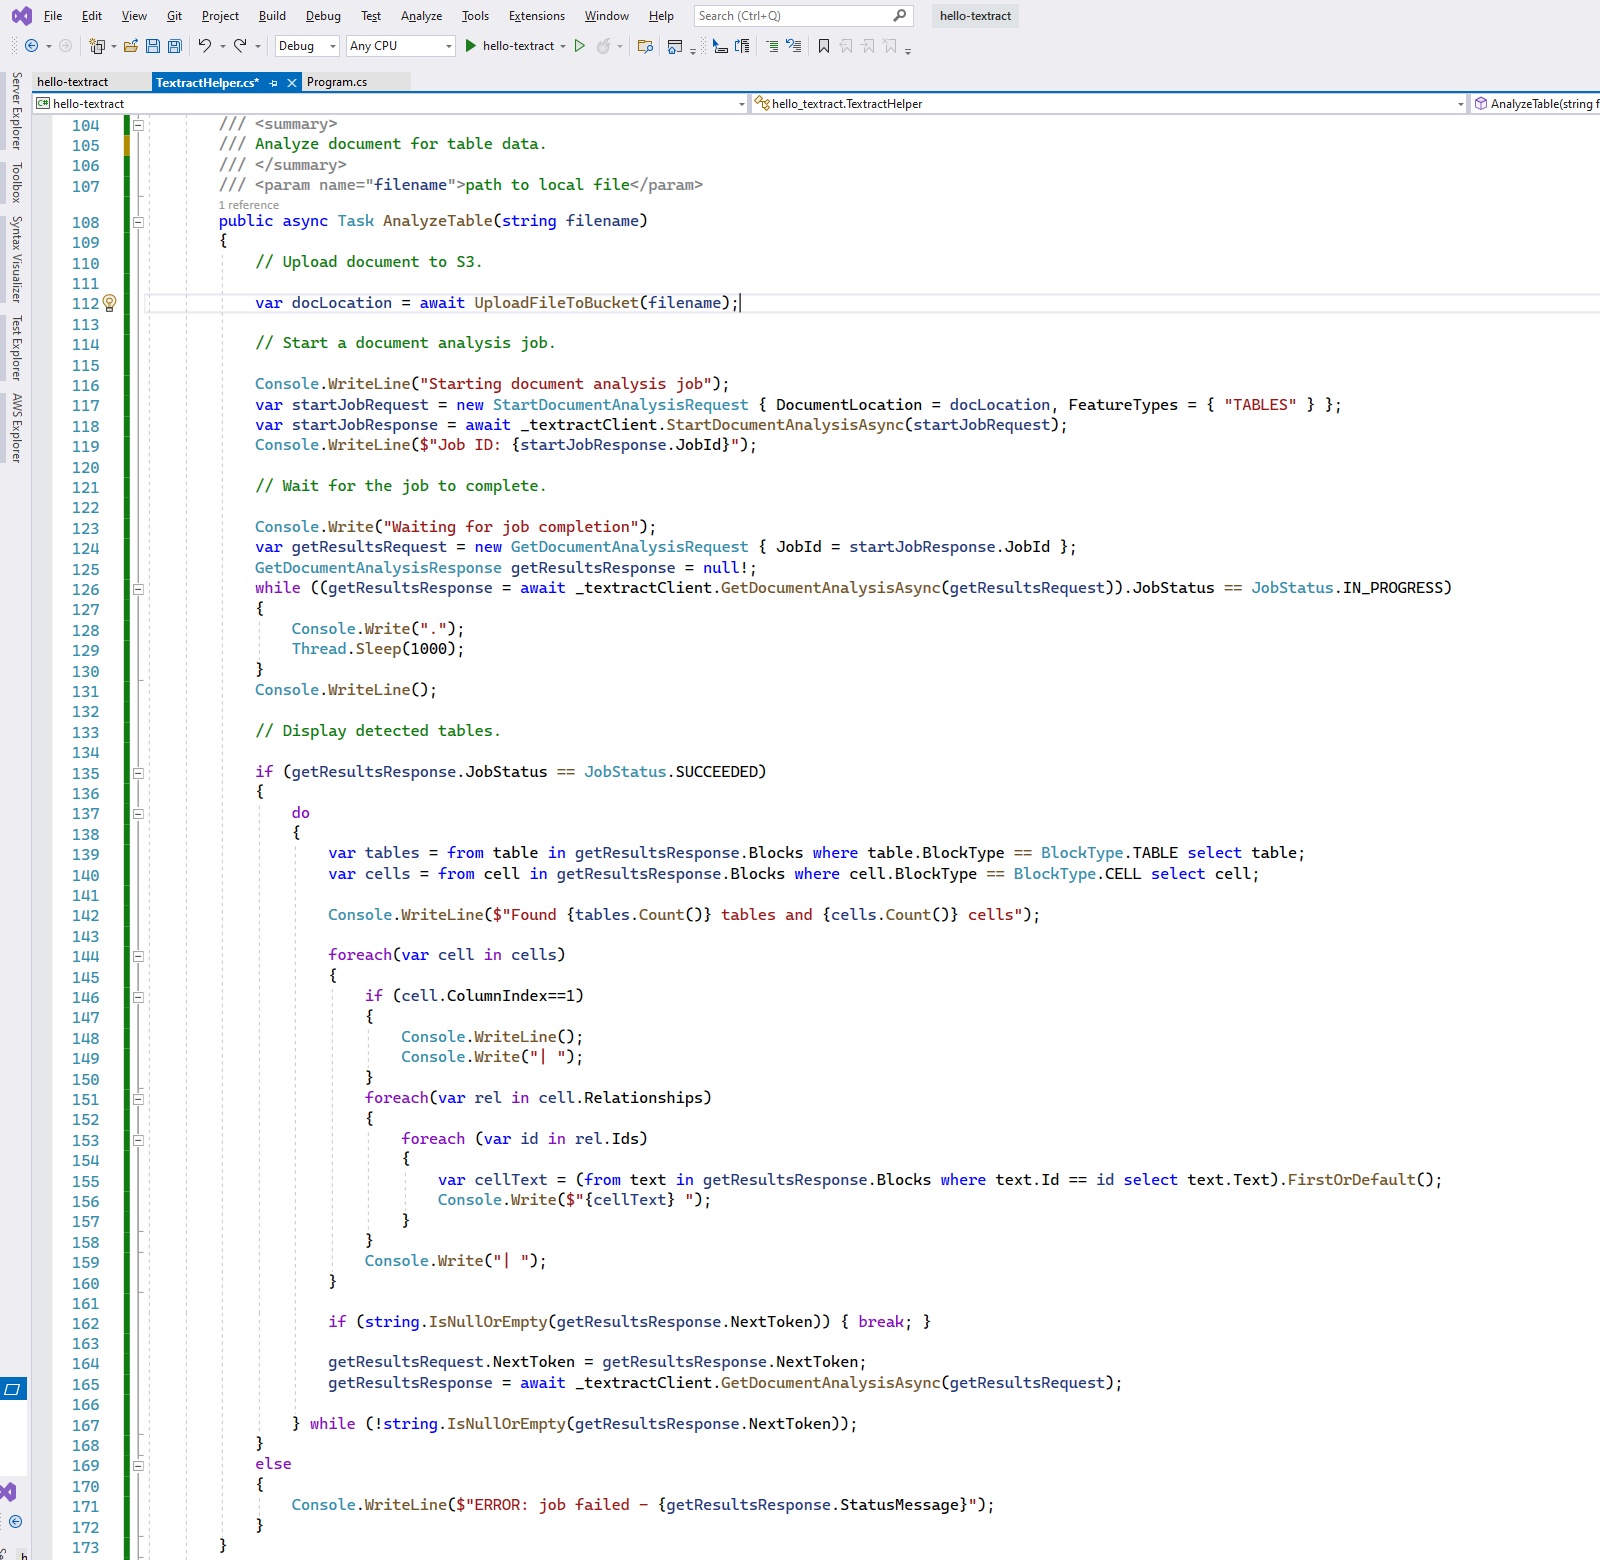
Task: Open the Analyze menu
Action: click(x=421, y=16)
